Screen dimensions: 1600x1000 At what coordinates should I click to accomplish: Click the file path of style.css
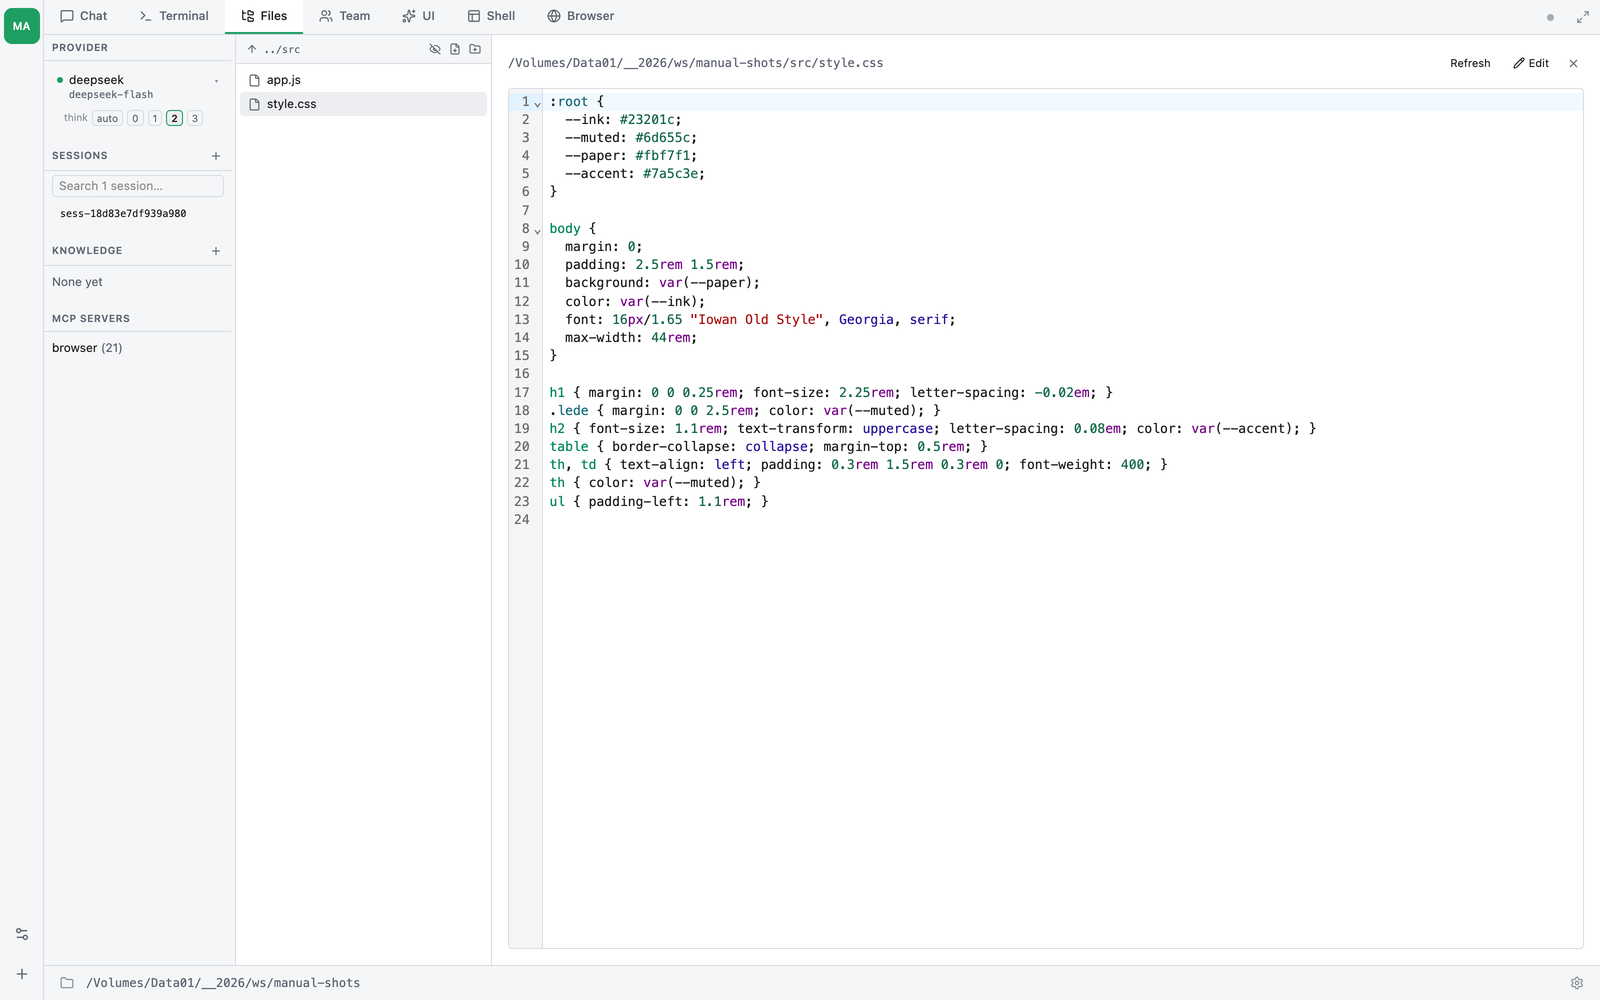click(x=696, y=63)
